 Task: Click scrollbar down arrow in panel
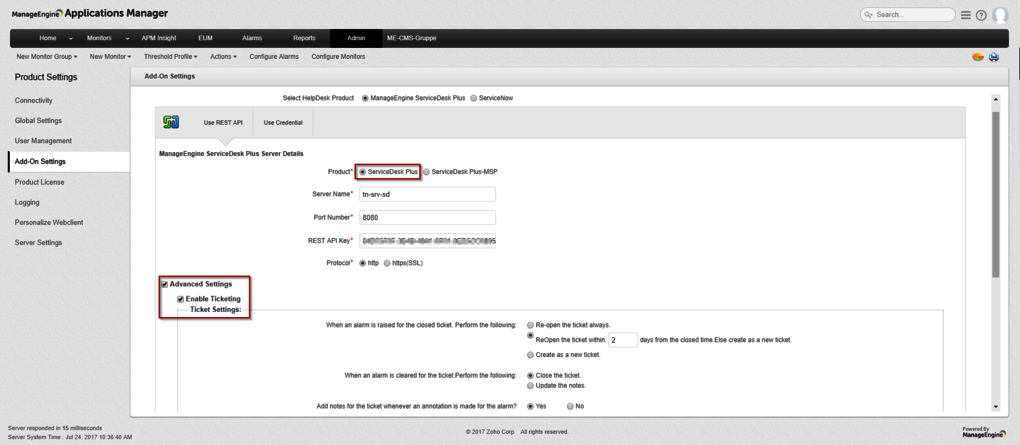[995, 407]
